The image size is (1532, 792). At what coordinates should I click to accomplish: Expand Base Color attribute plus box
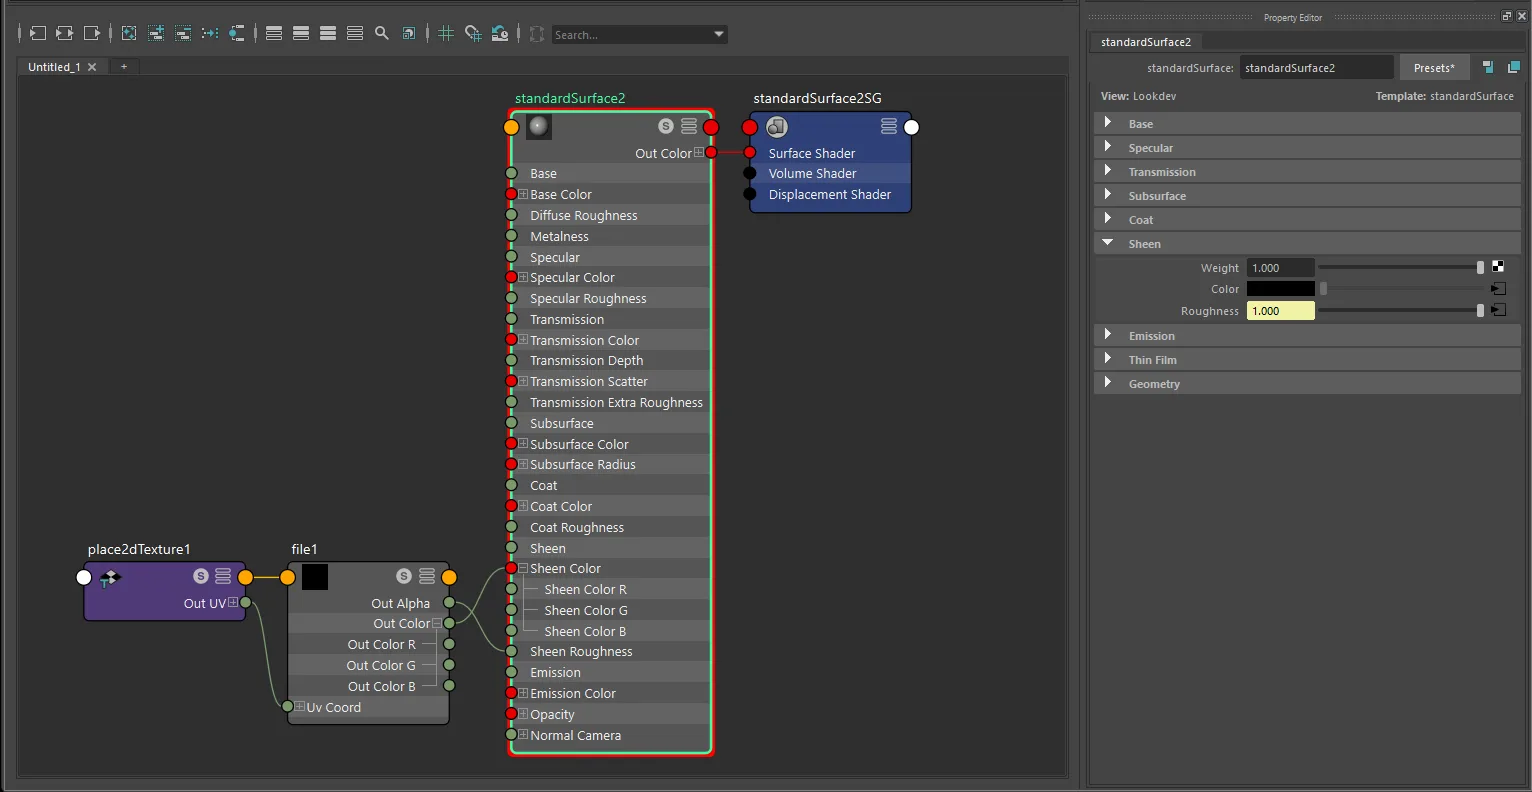523,194
